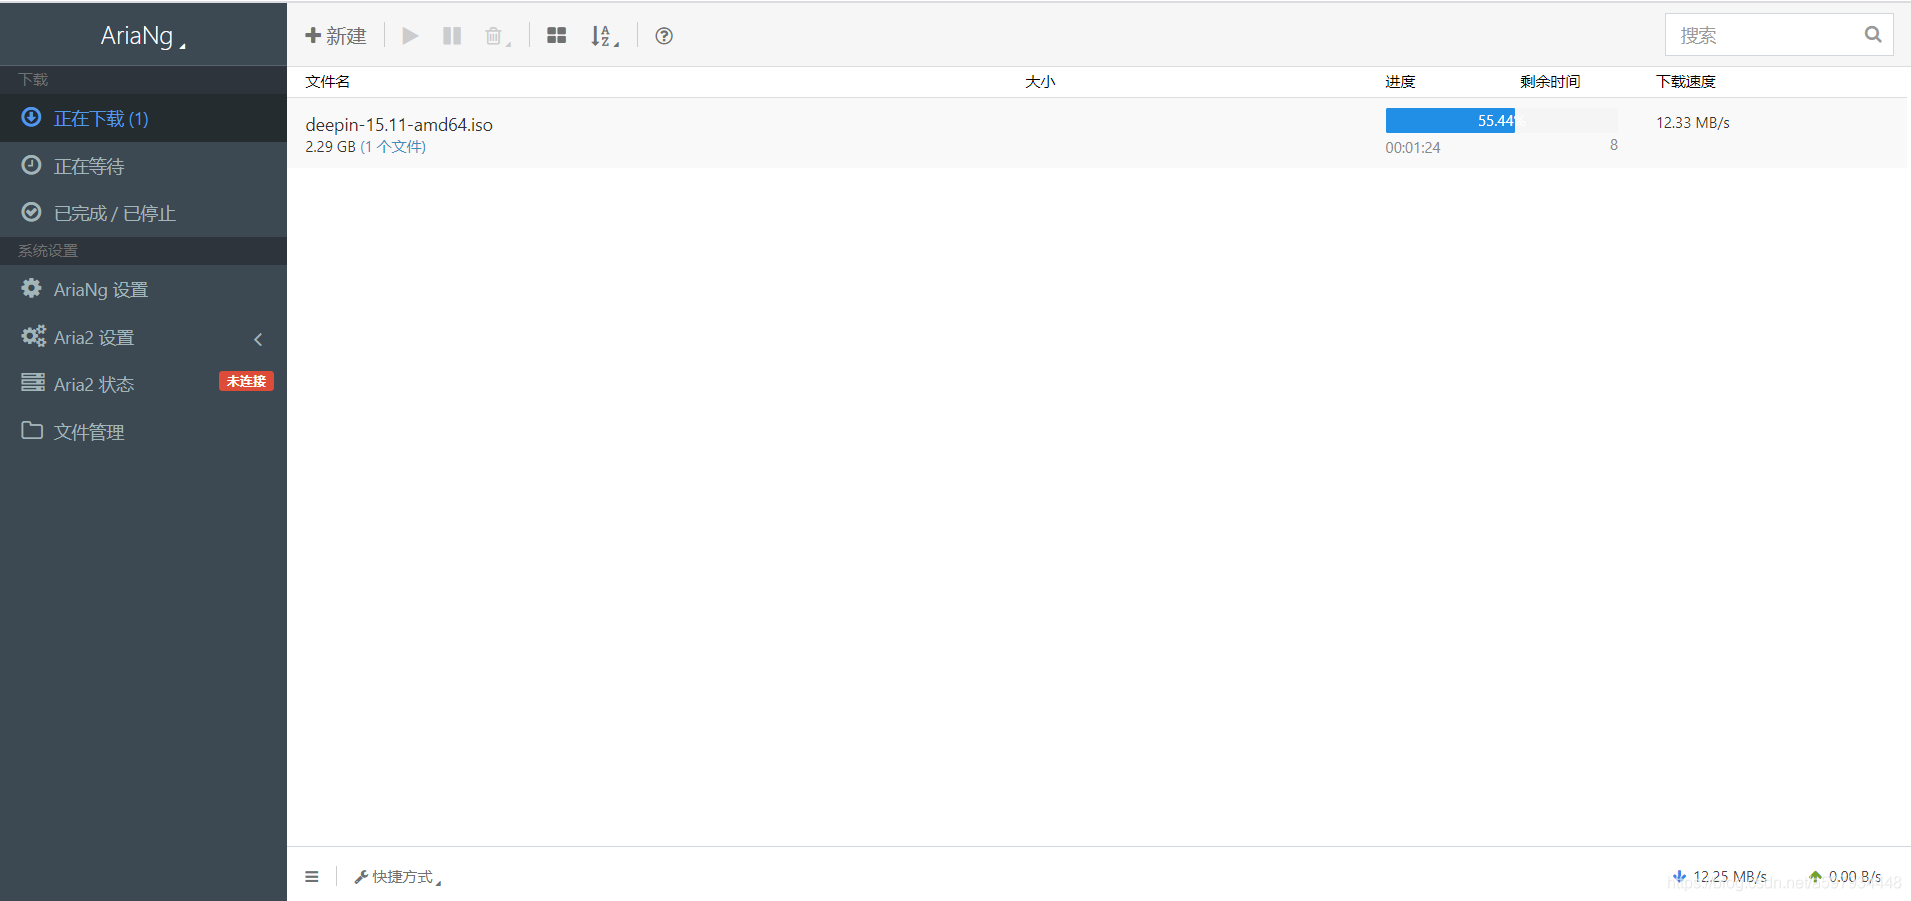Click the 2.29 GB size text
1911x901 pixels.
(x=330, y=147)
